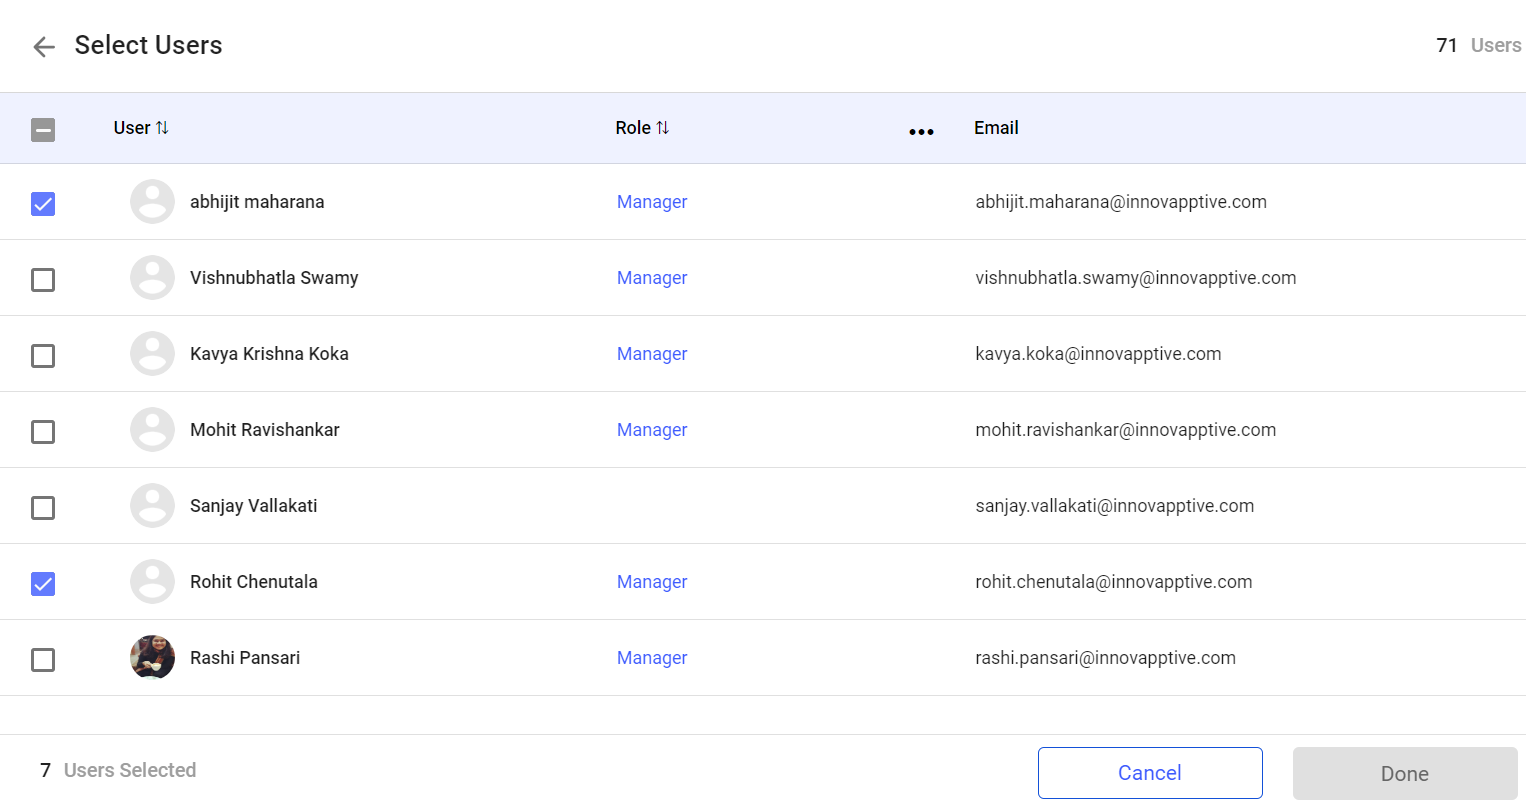
Task: Click Manager role link for Kavya Krishna Koka
Action: pos(652,354)
